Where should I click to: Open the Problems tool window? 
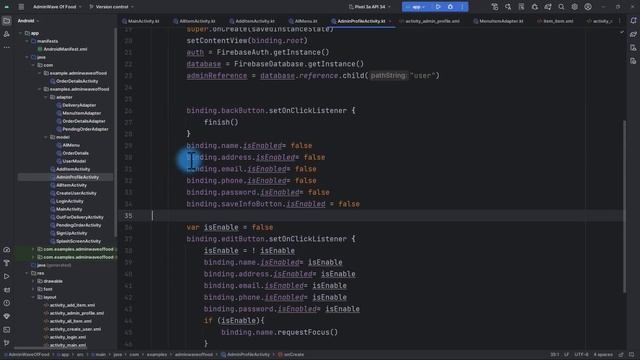pyautogui.click(x=7, y=303)
